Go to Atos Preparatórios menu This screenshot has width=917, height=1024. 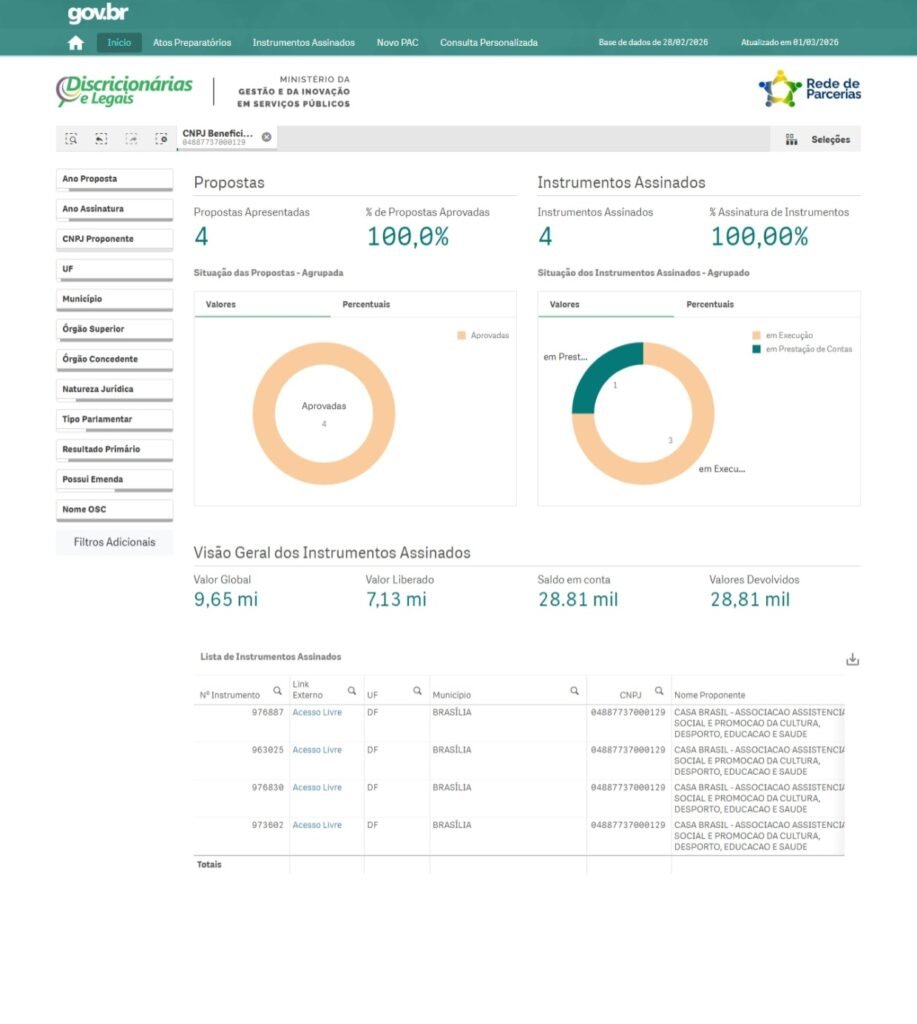192,43
